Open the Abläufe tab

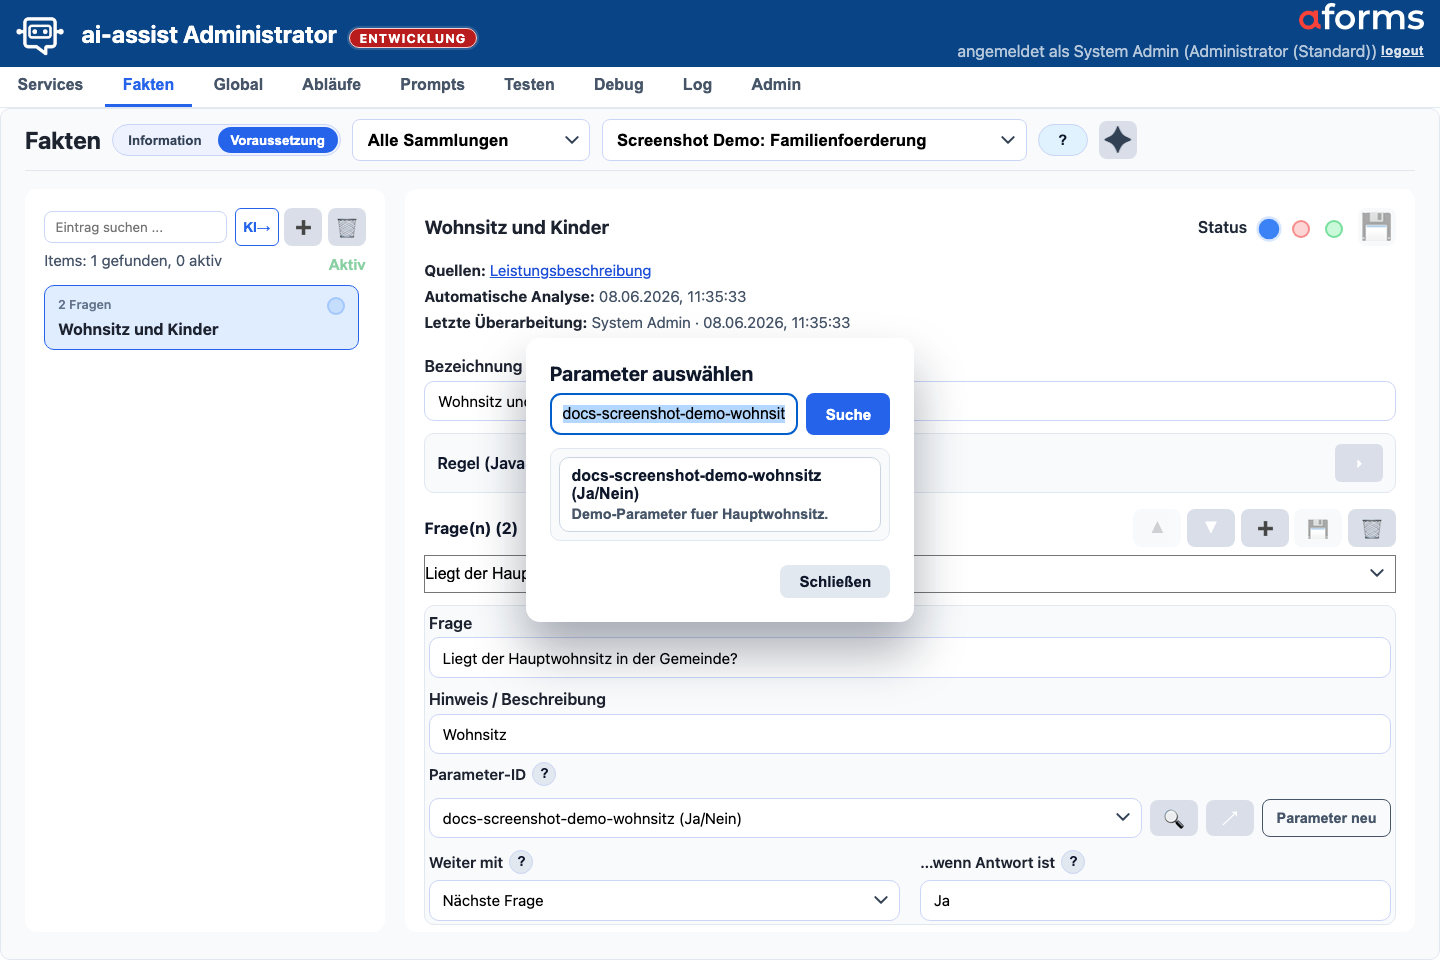point(331,85)
